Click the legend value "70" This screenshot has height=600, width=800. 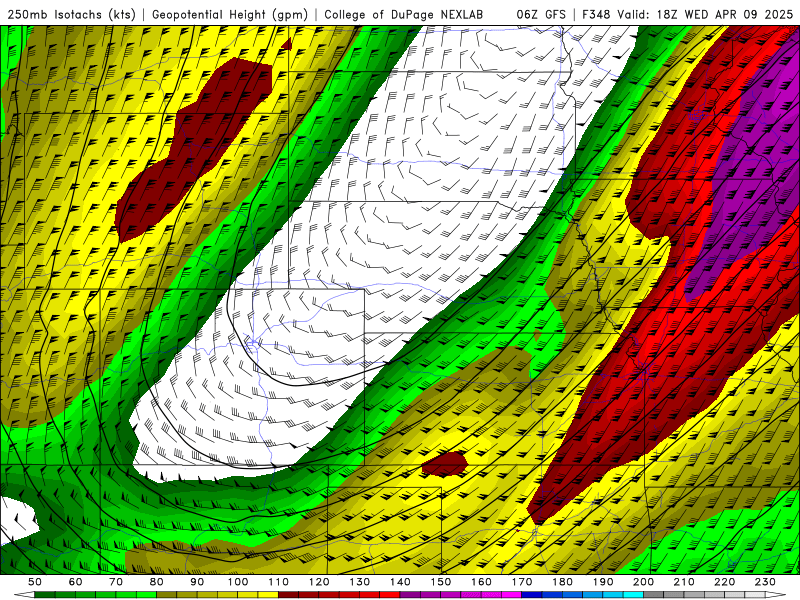point(116,582)
